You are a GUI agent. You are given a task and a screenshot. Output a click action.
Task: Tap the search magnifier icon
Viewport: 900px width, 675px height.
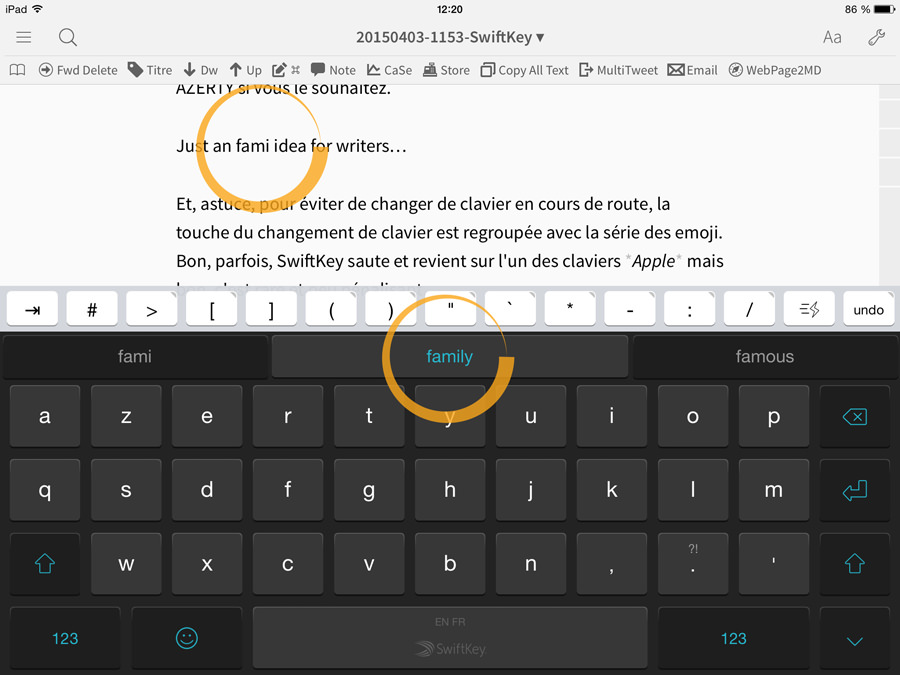pos(68,38)
